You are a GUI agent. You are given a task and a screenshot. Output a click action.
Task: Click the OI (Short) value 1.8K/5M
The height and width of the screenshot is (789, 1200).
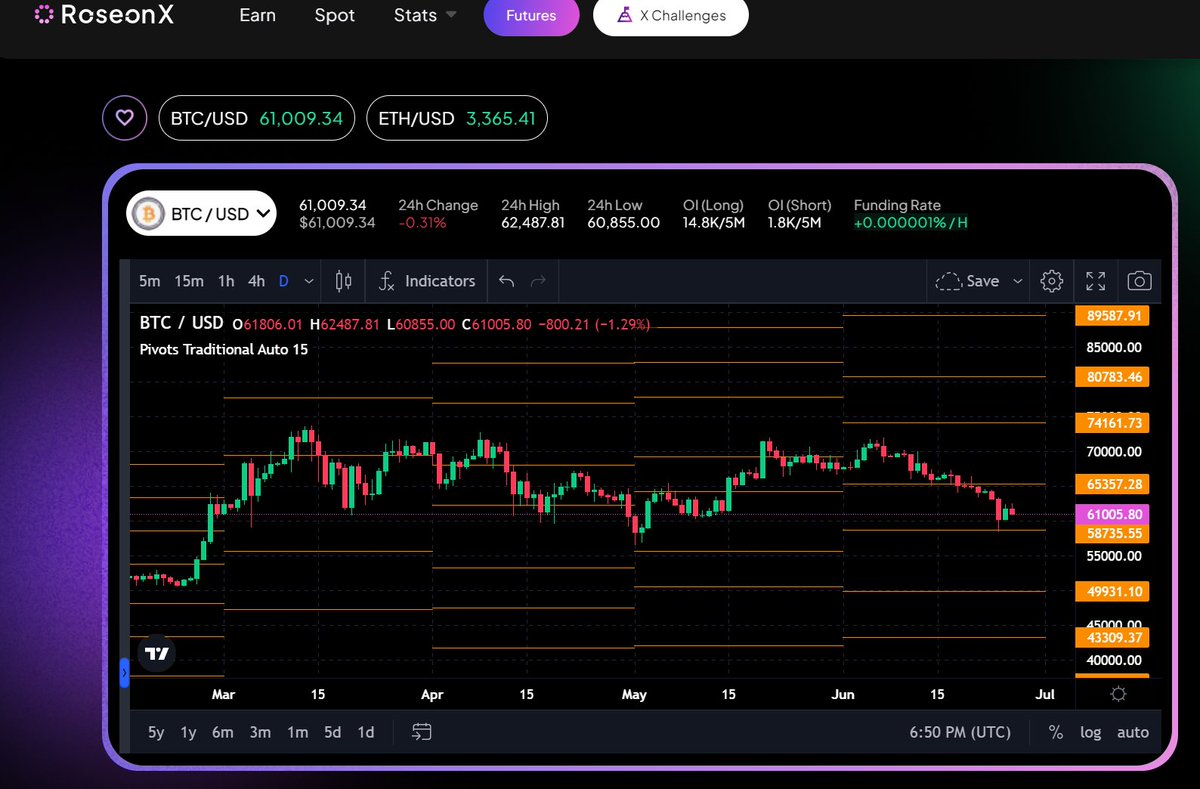[794, 223]
